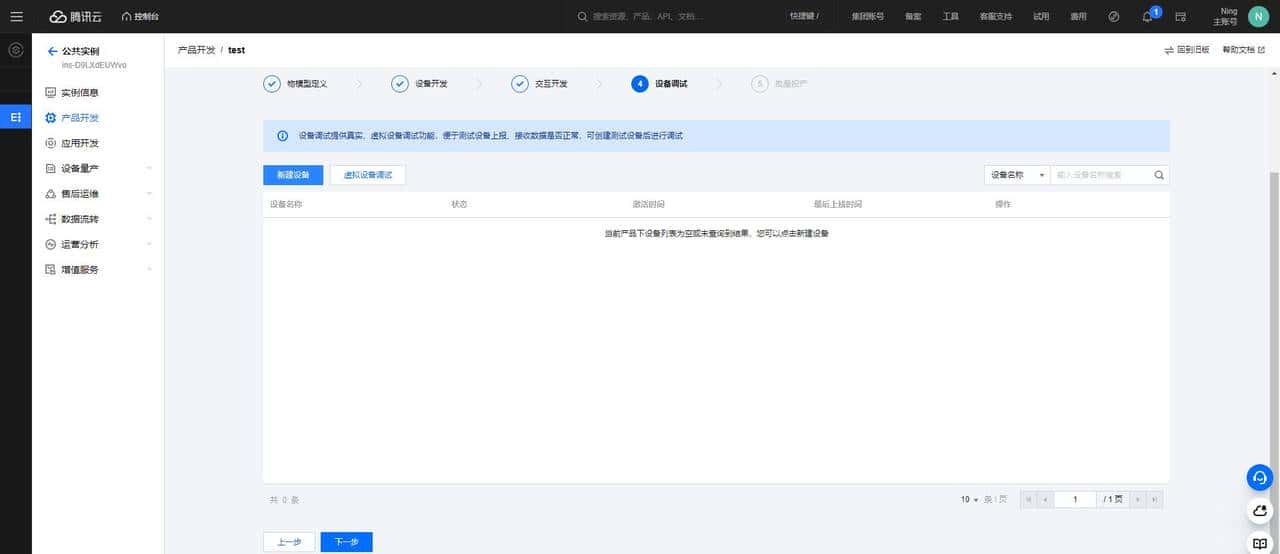Click the compass icon in header
This screenshot has width=1280, height=554.
tap(1114, 16)
